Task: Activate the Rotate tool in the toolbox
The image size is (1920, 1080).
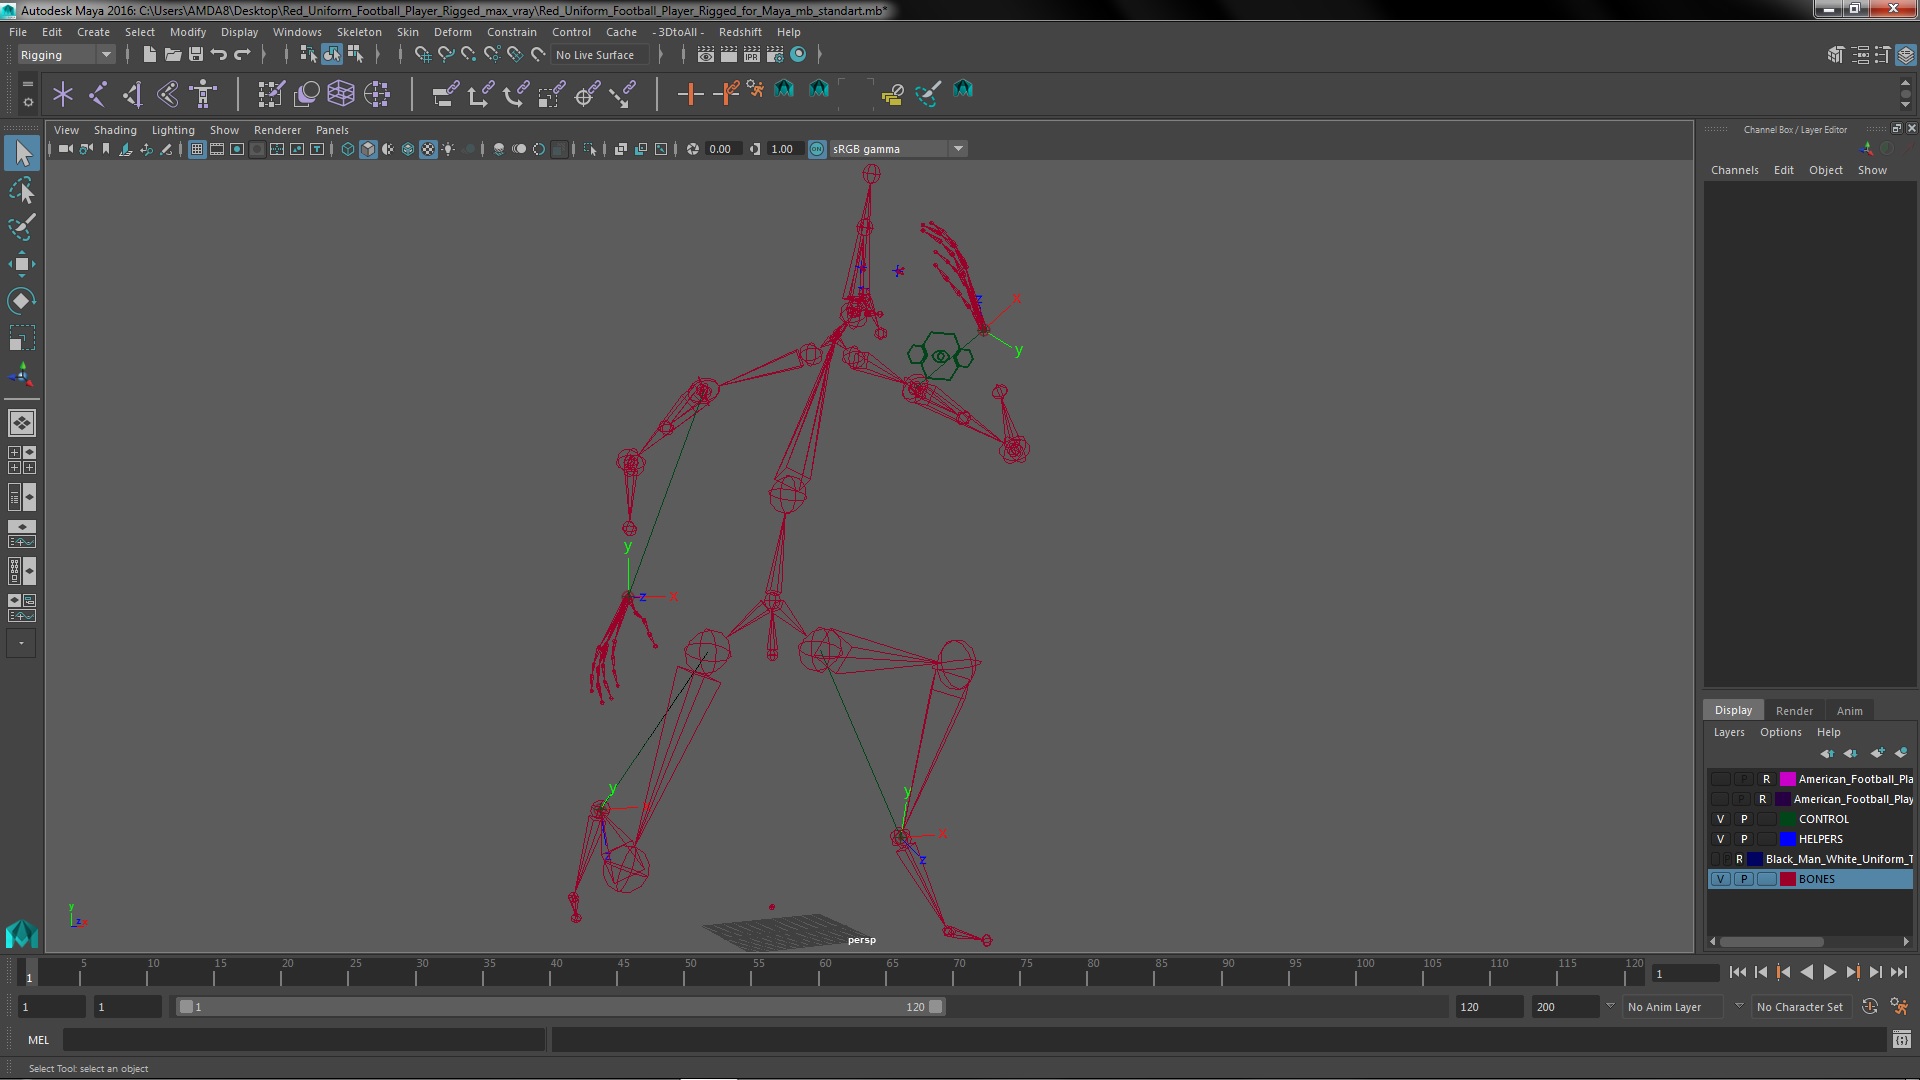Action: coord(21,301)
